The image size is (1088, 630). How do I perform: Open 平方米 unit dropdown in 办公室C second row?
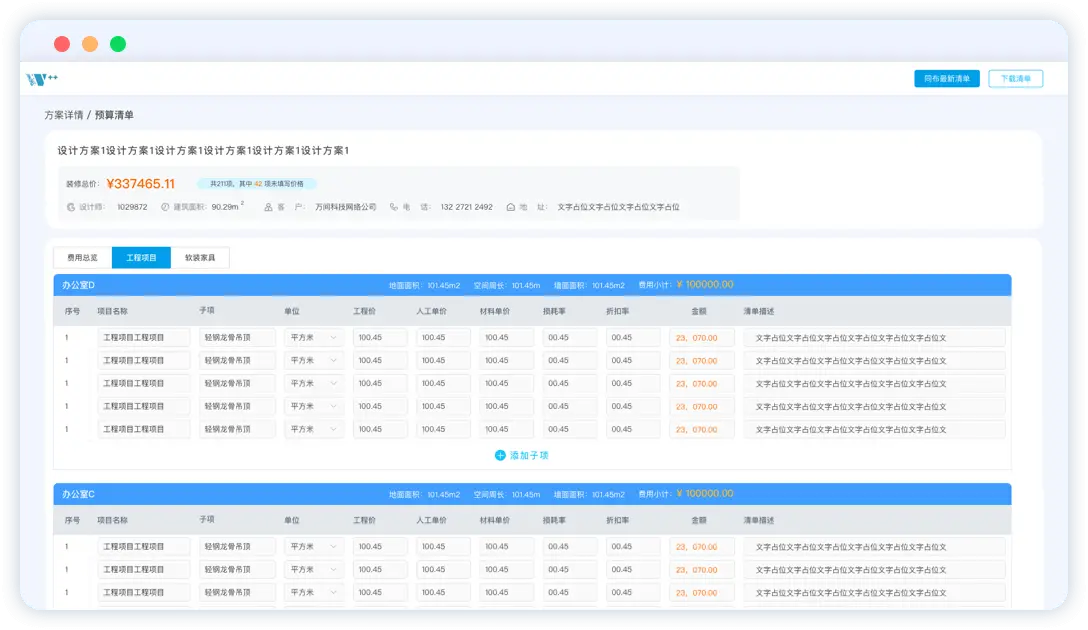pos(314,569)
